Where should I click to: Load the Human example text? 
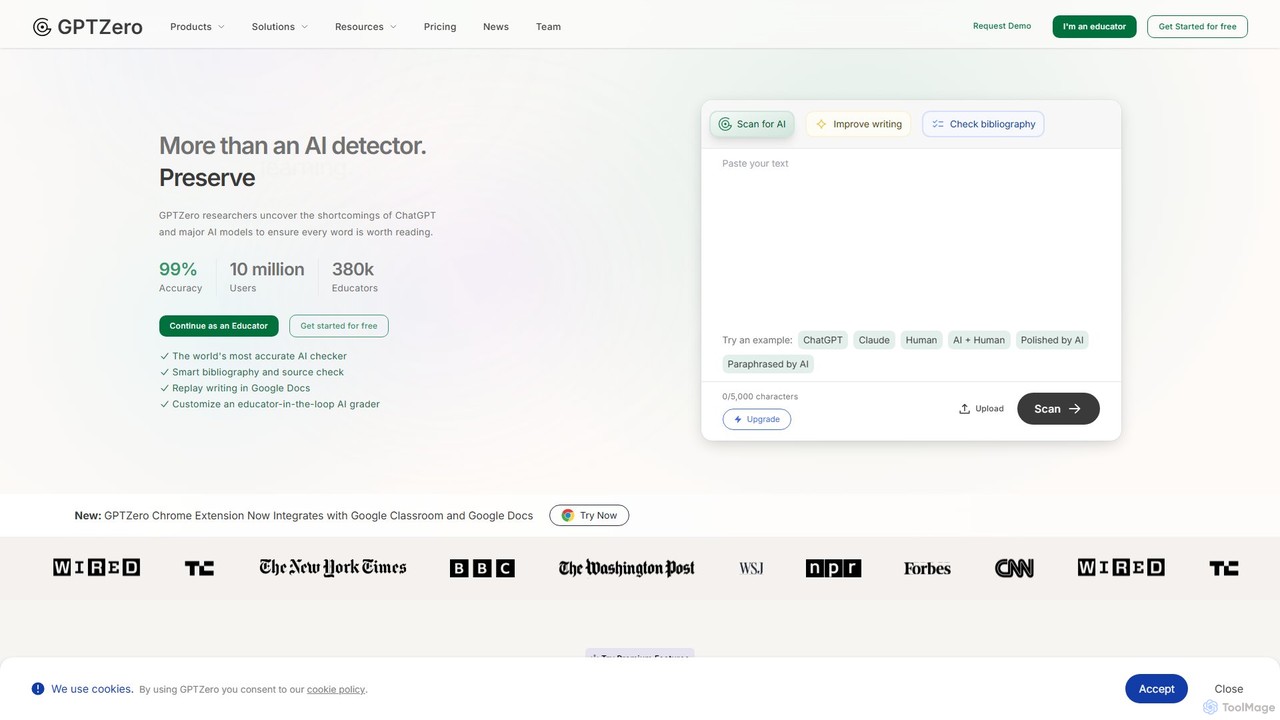(921, 340)
